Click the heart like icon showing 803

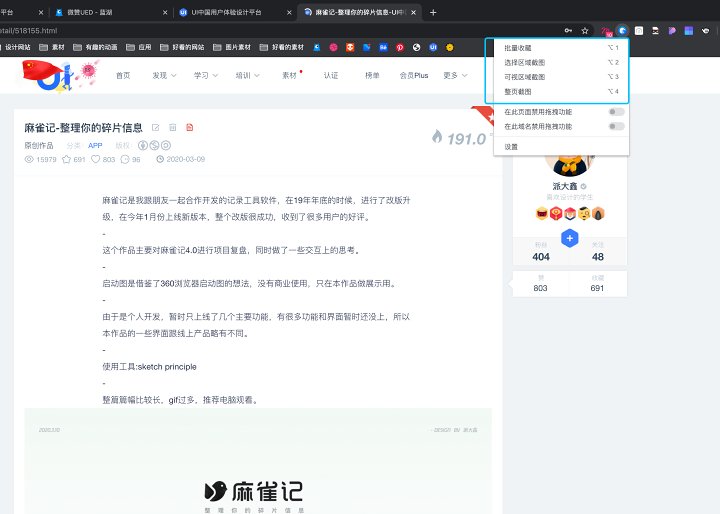(x=96, y=159)
